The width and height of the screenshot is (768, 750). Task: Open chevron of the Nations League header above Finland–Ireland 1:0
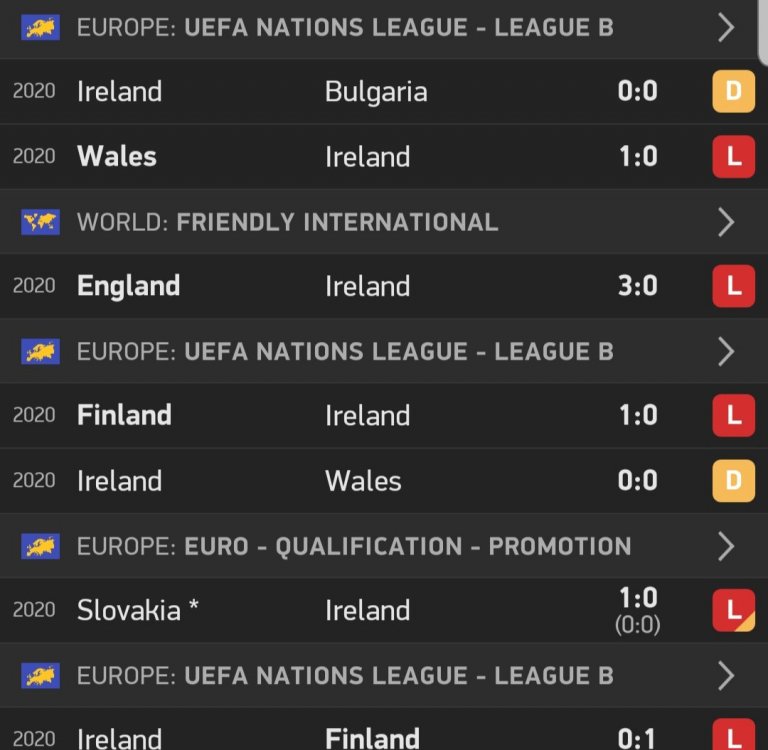(x=727, y=351)
